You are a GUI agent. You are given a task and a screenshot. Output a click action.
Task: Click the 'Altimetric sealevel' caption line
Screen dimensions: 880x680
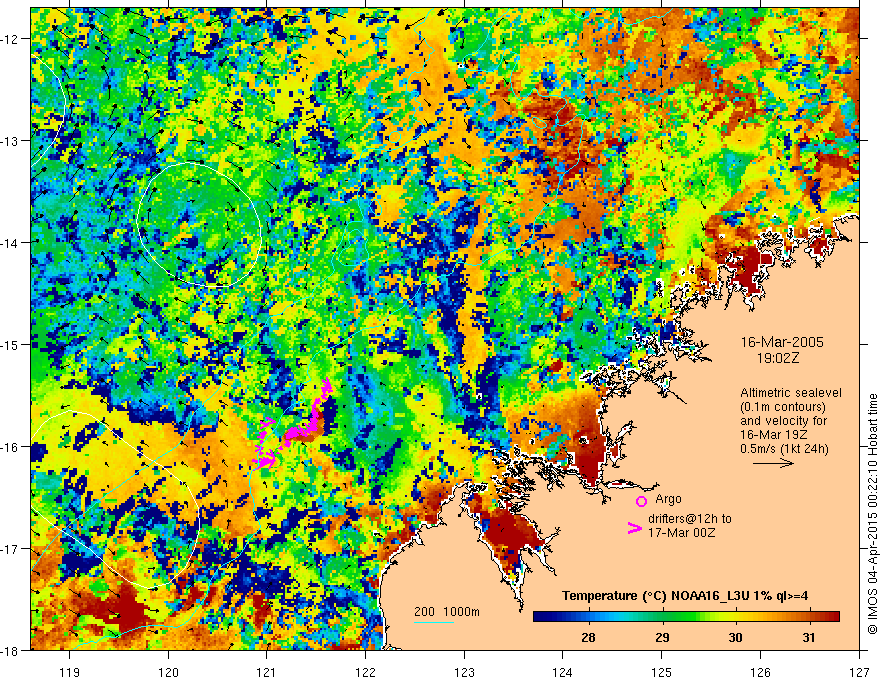tap(791, 393)
